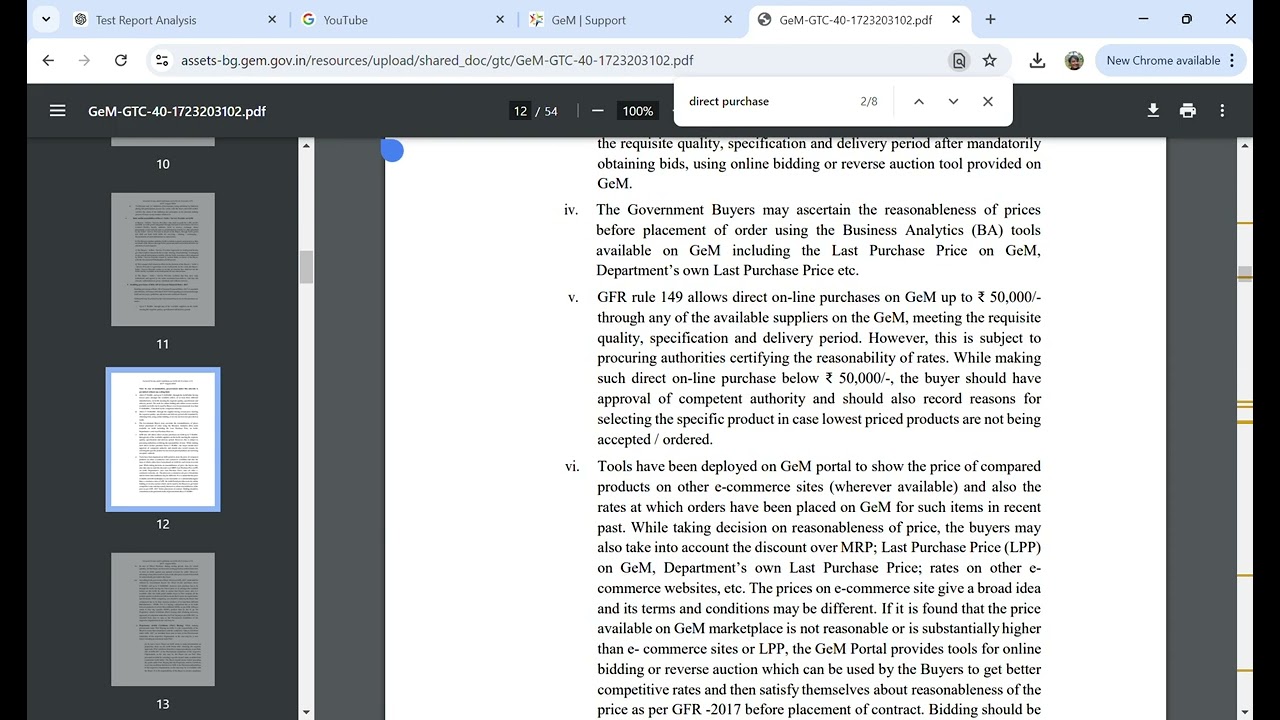Download the PDF from viewer toolbar
The width and height of the screenshot is (1280, 720).
pos(1153,111)
